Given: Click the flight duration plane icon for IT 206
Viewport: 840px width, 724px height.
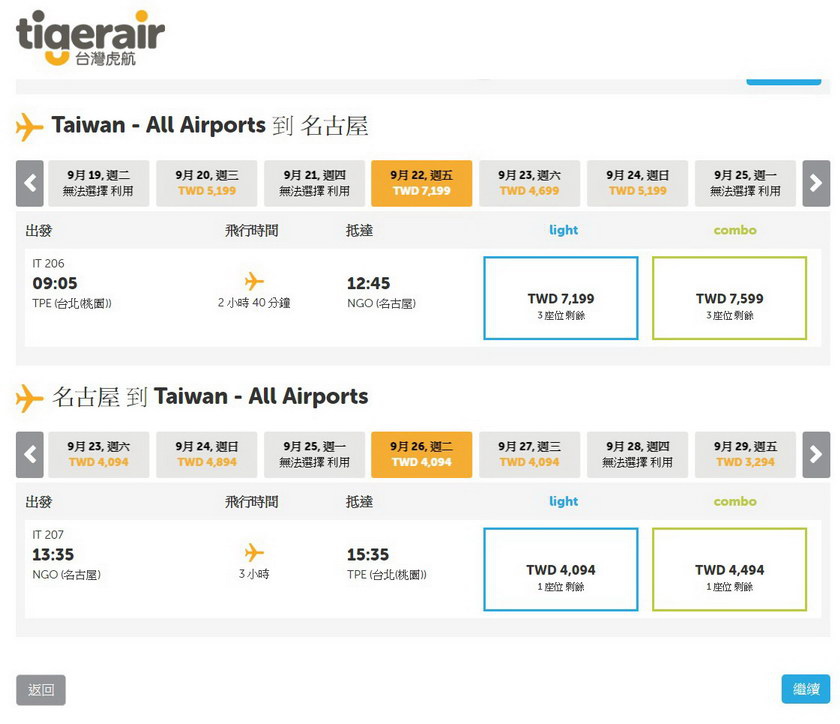Looking at the screenshot, I should click(254, 281).
